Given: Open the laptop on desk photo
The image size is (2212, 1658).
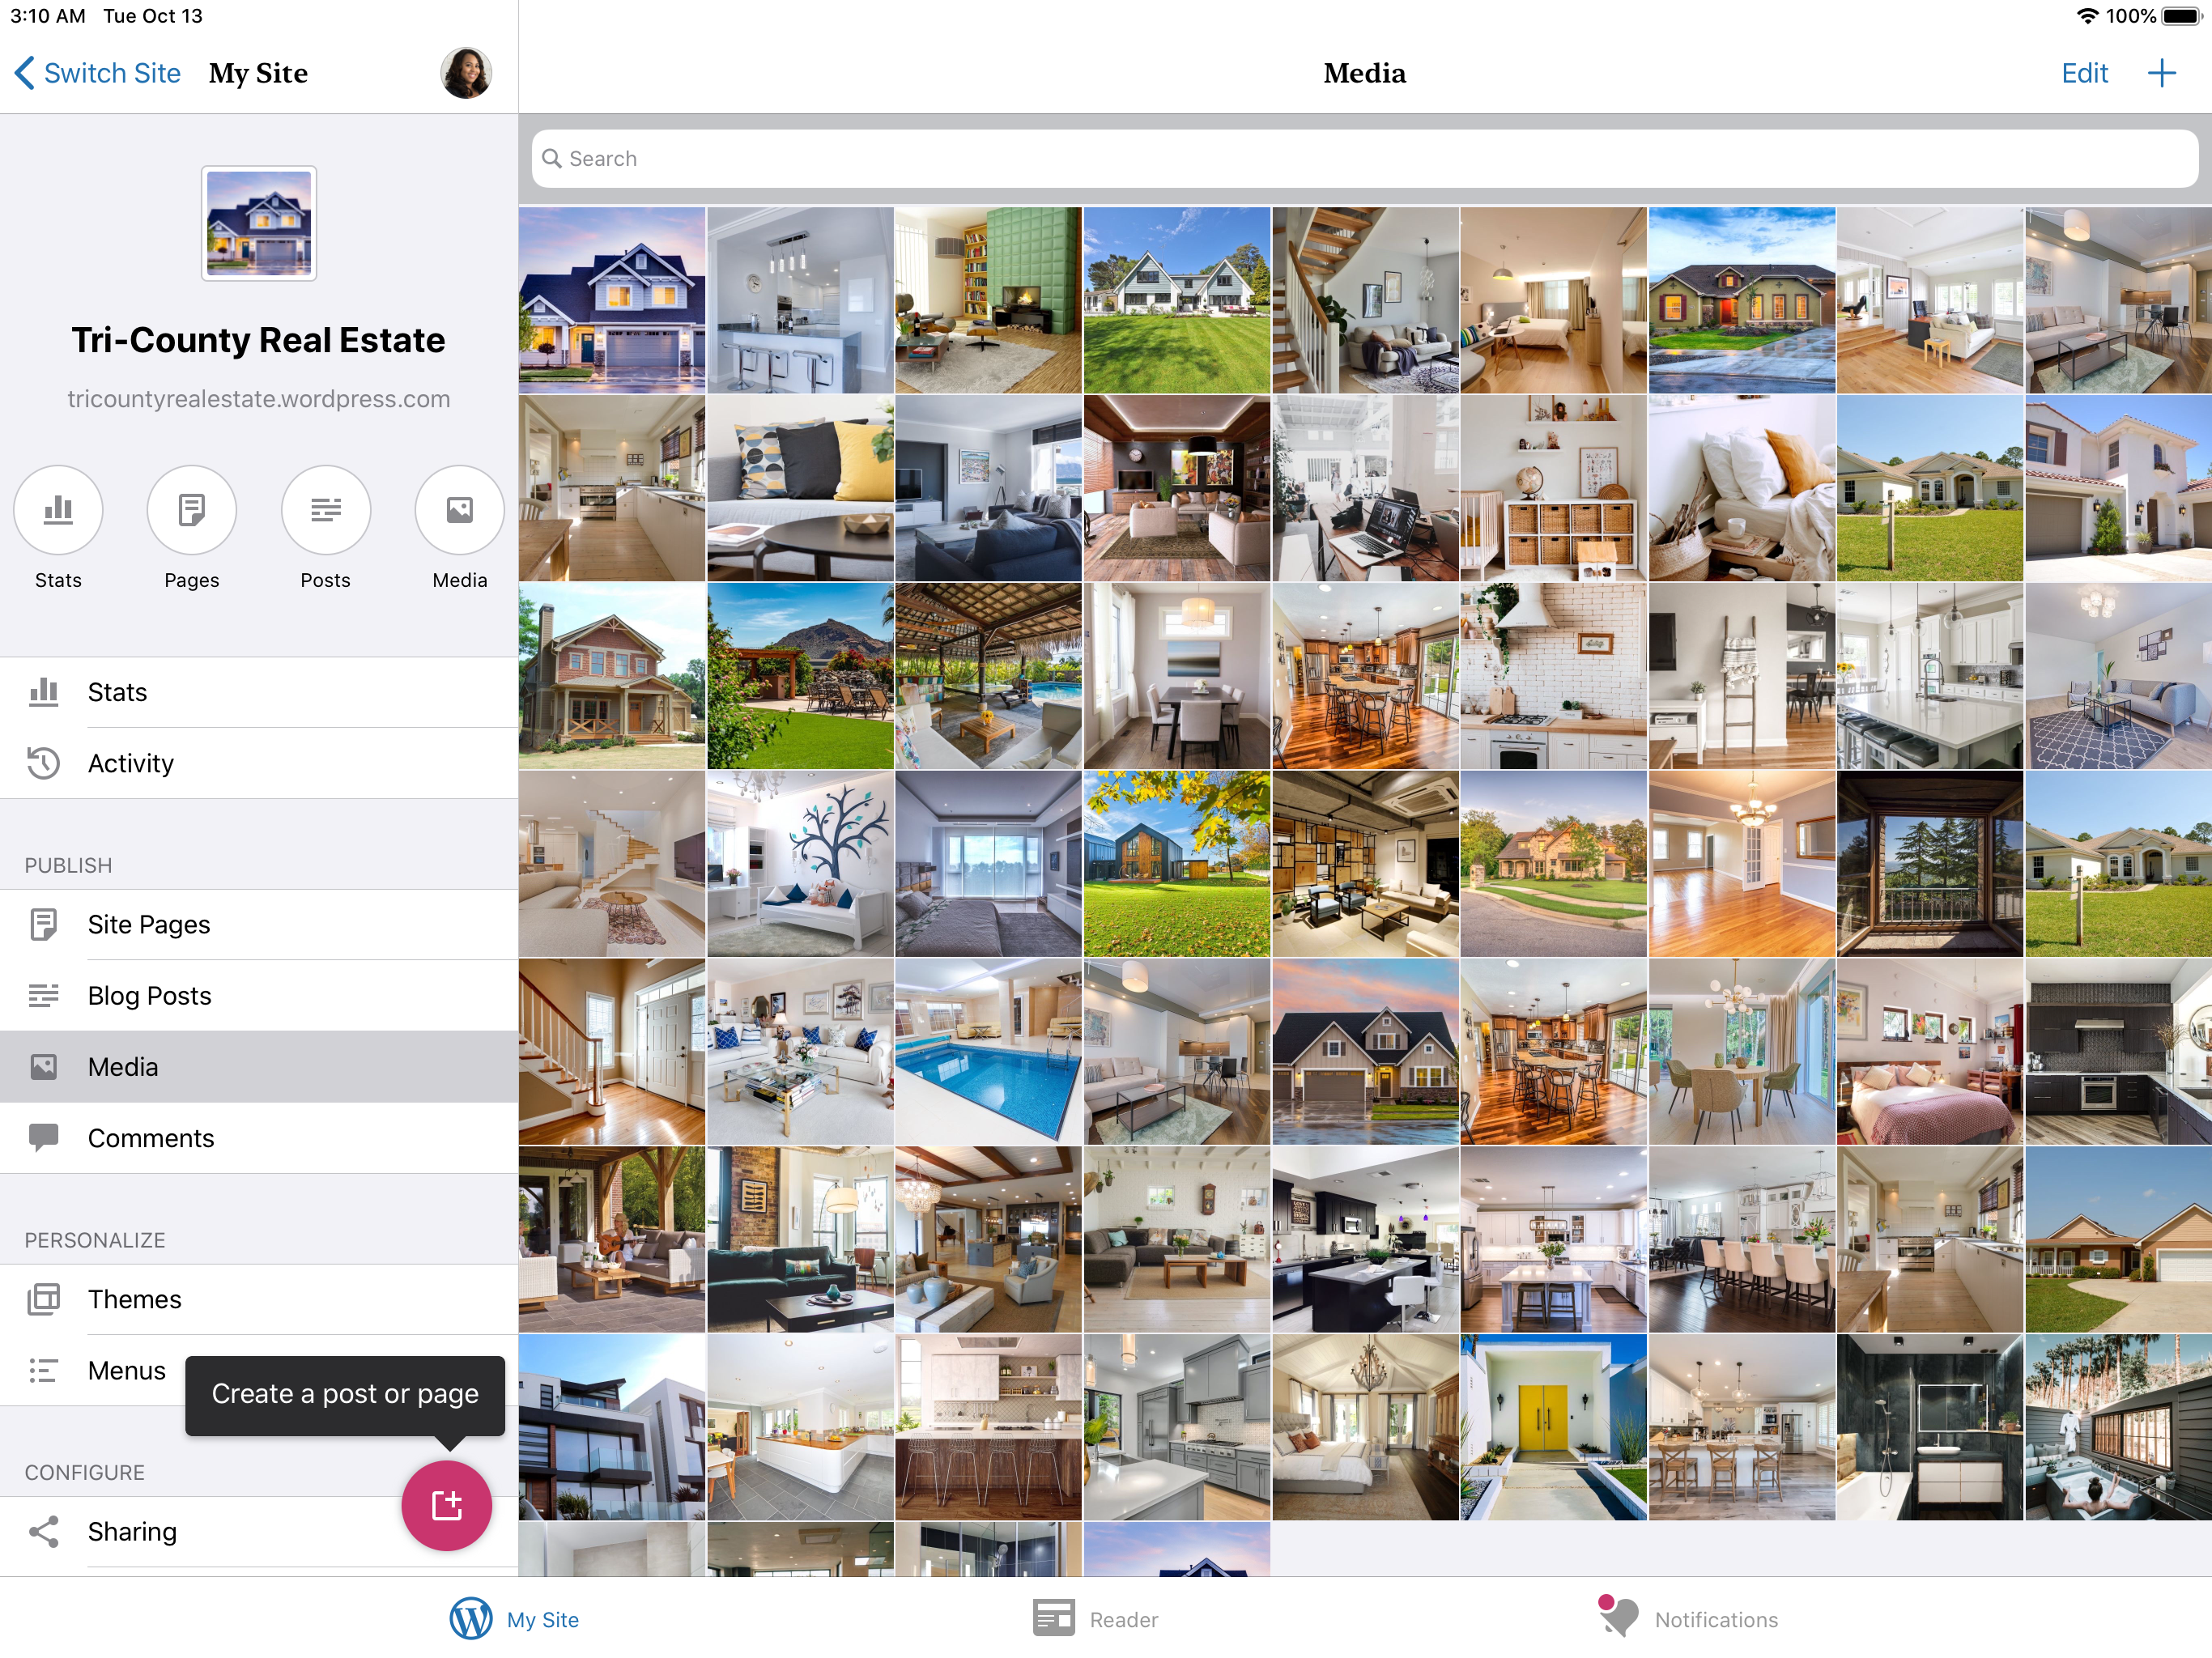Looking at the screenshot, I should pos(1365,488).
